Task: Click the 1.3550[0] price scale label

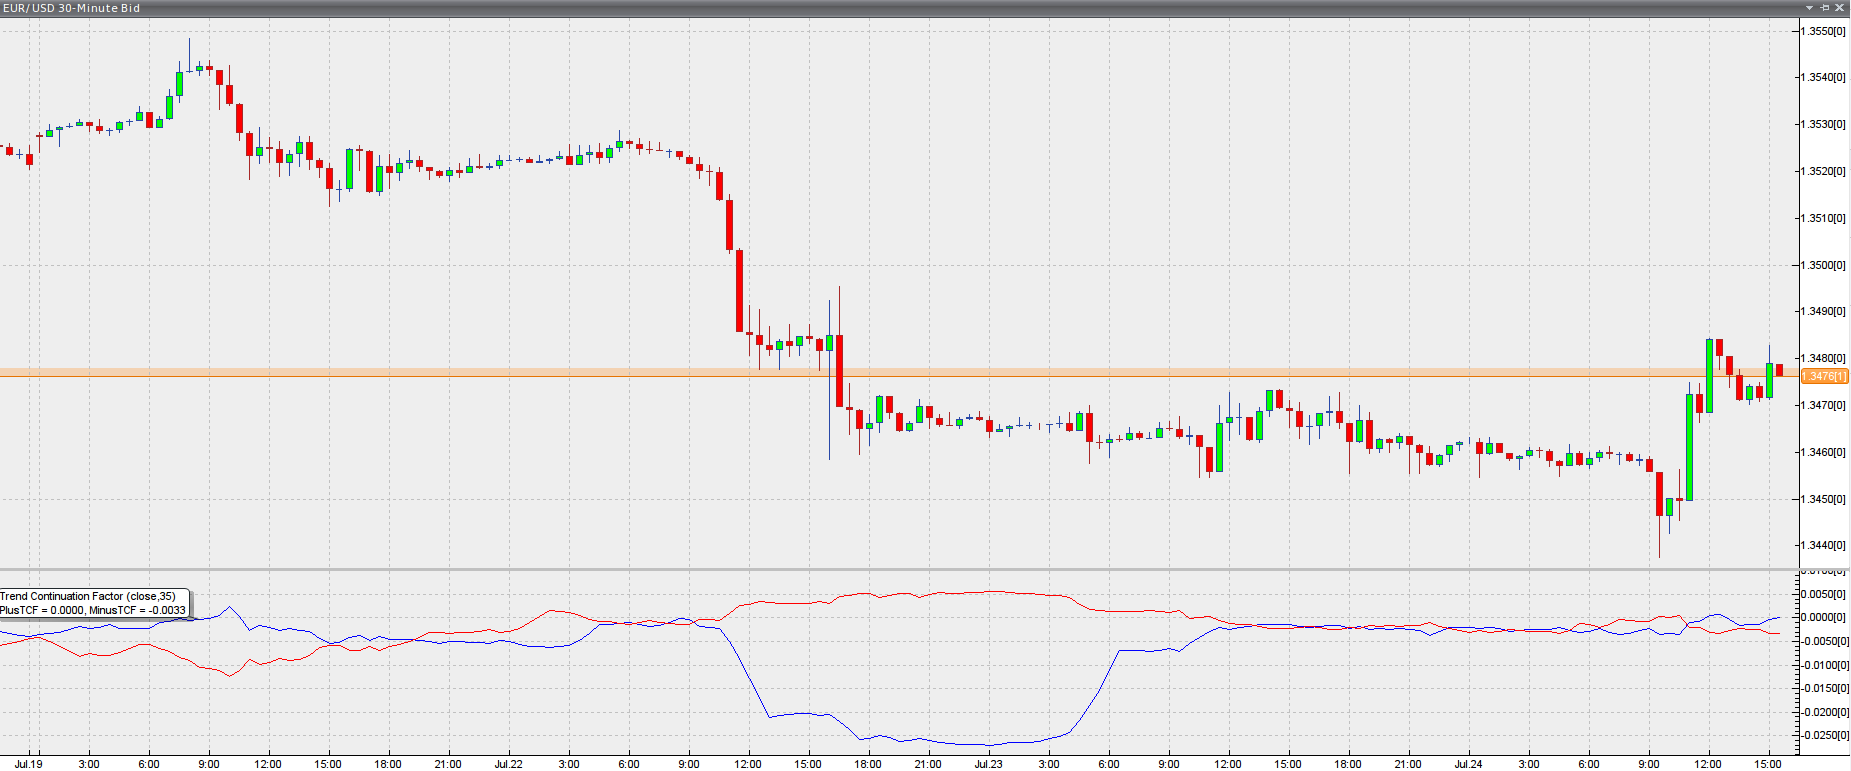Action: (x=1823, y=31)
